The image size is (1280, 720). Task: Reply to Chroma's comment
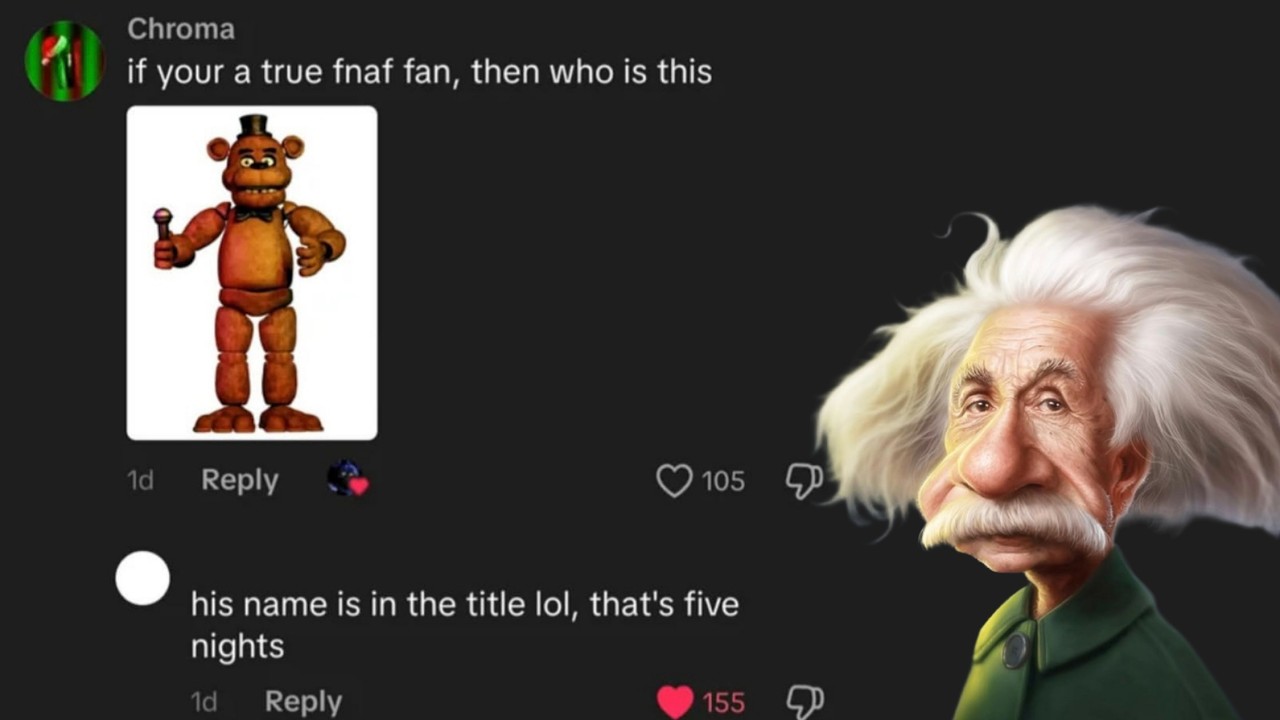pos(240,480)
